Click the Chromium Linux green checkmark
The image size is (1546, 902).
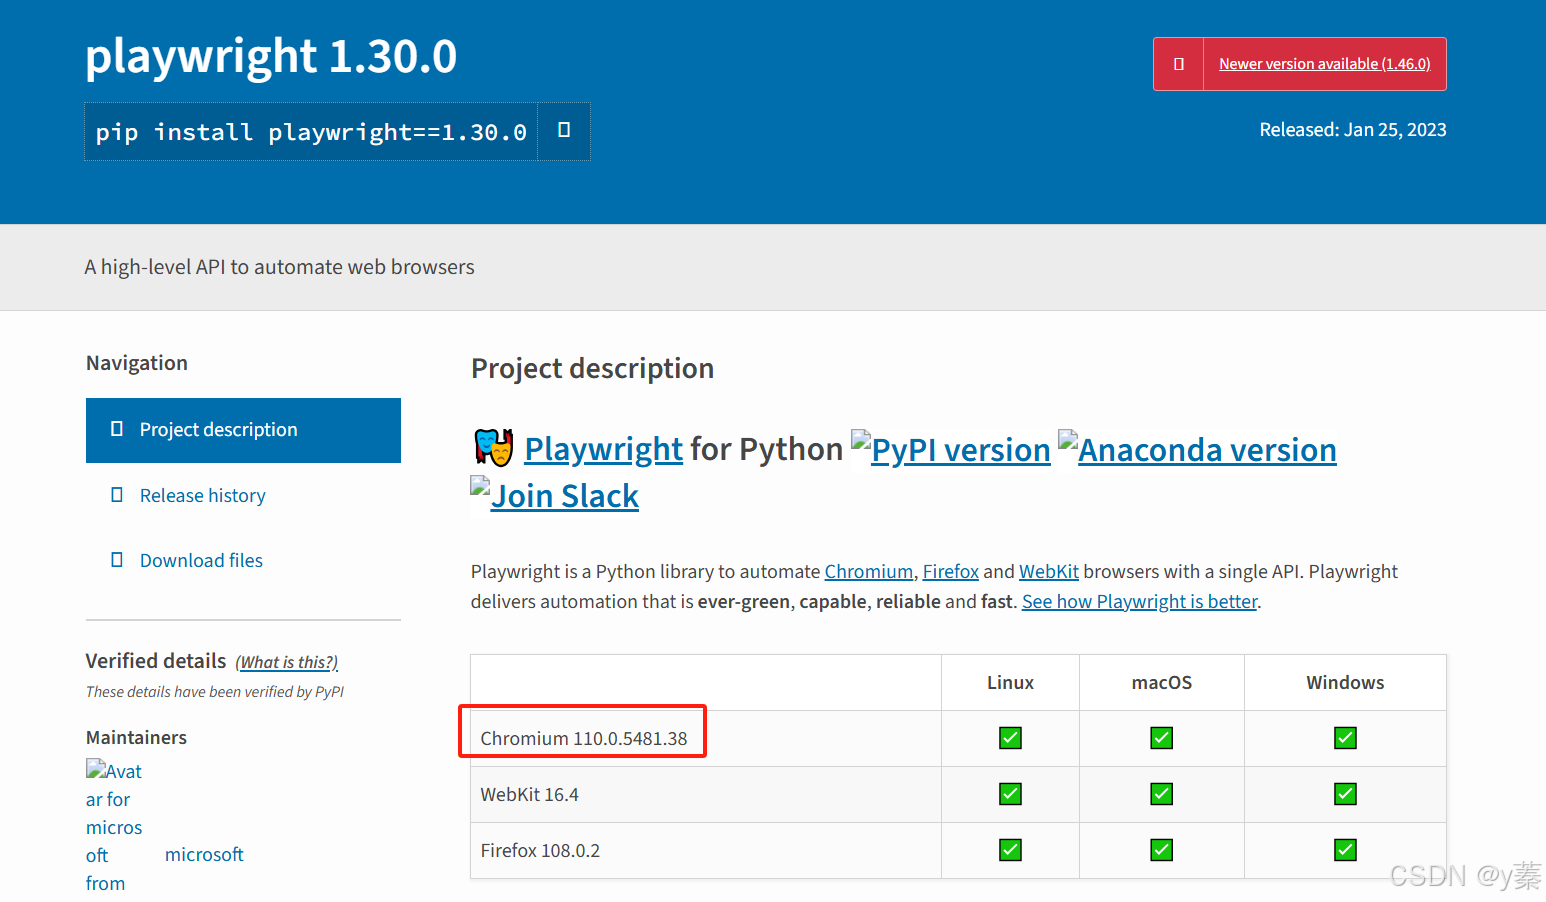[1010, 738]
